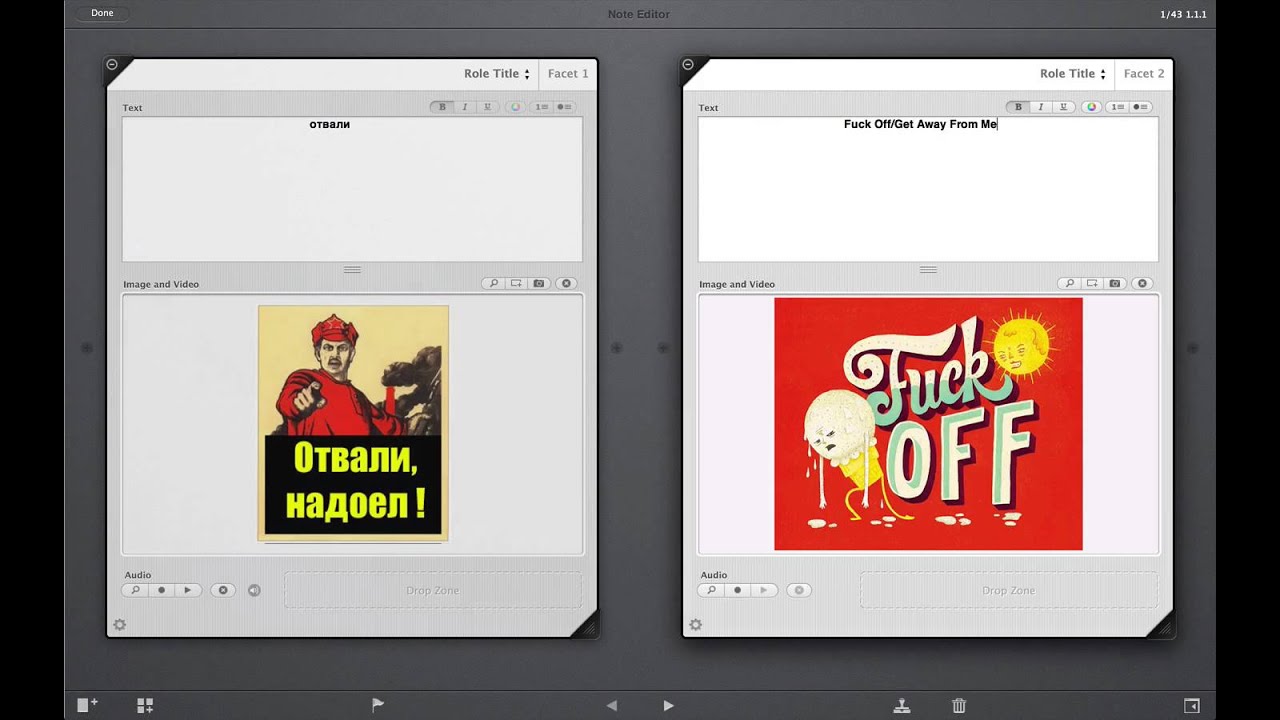This screenshot has width=1280, height=720.
Task: Open the color picker in Facet 2 text toolbar
Action: [x=1092, y=107]
